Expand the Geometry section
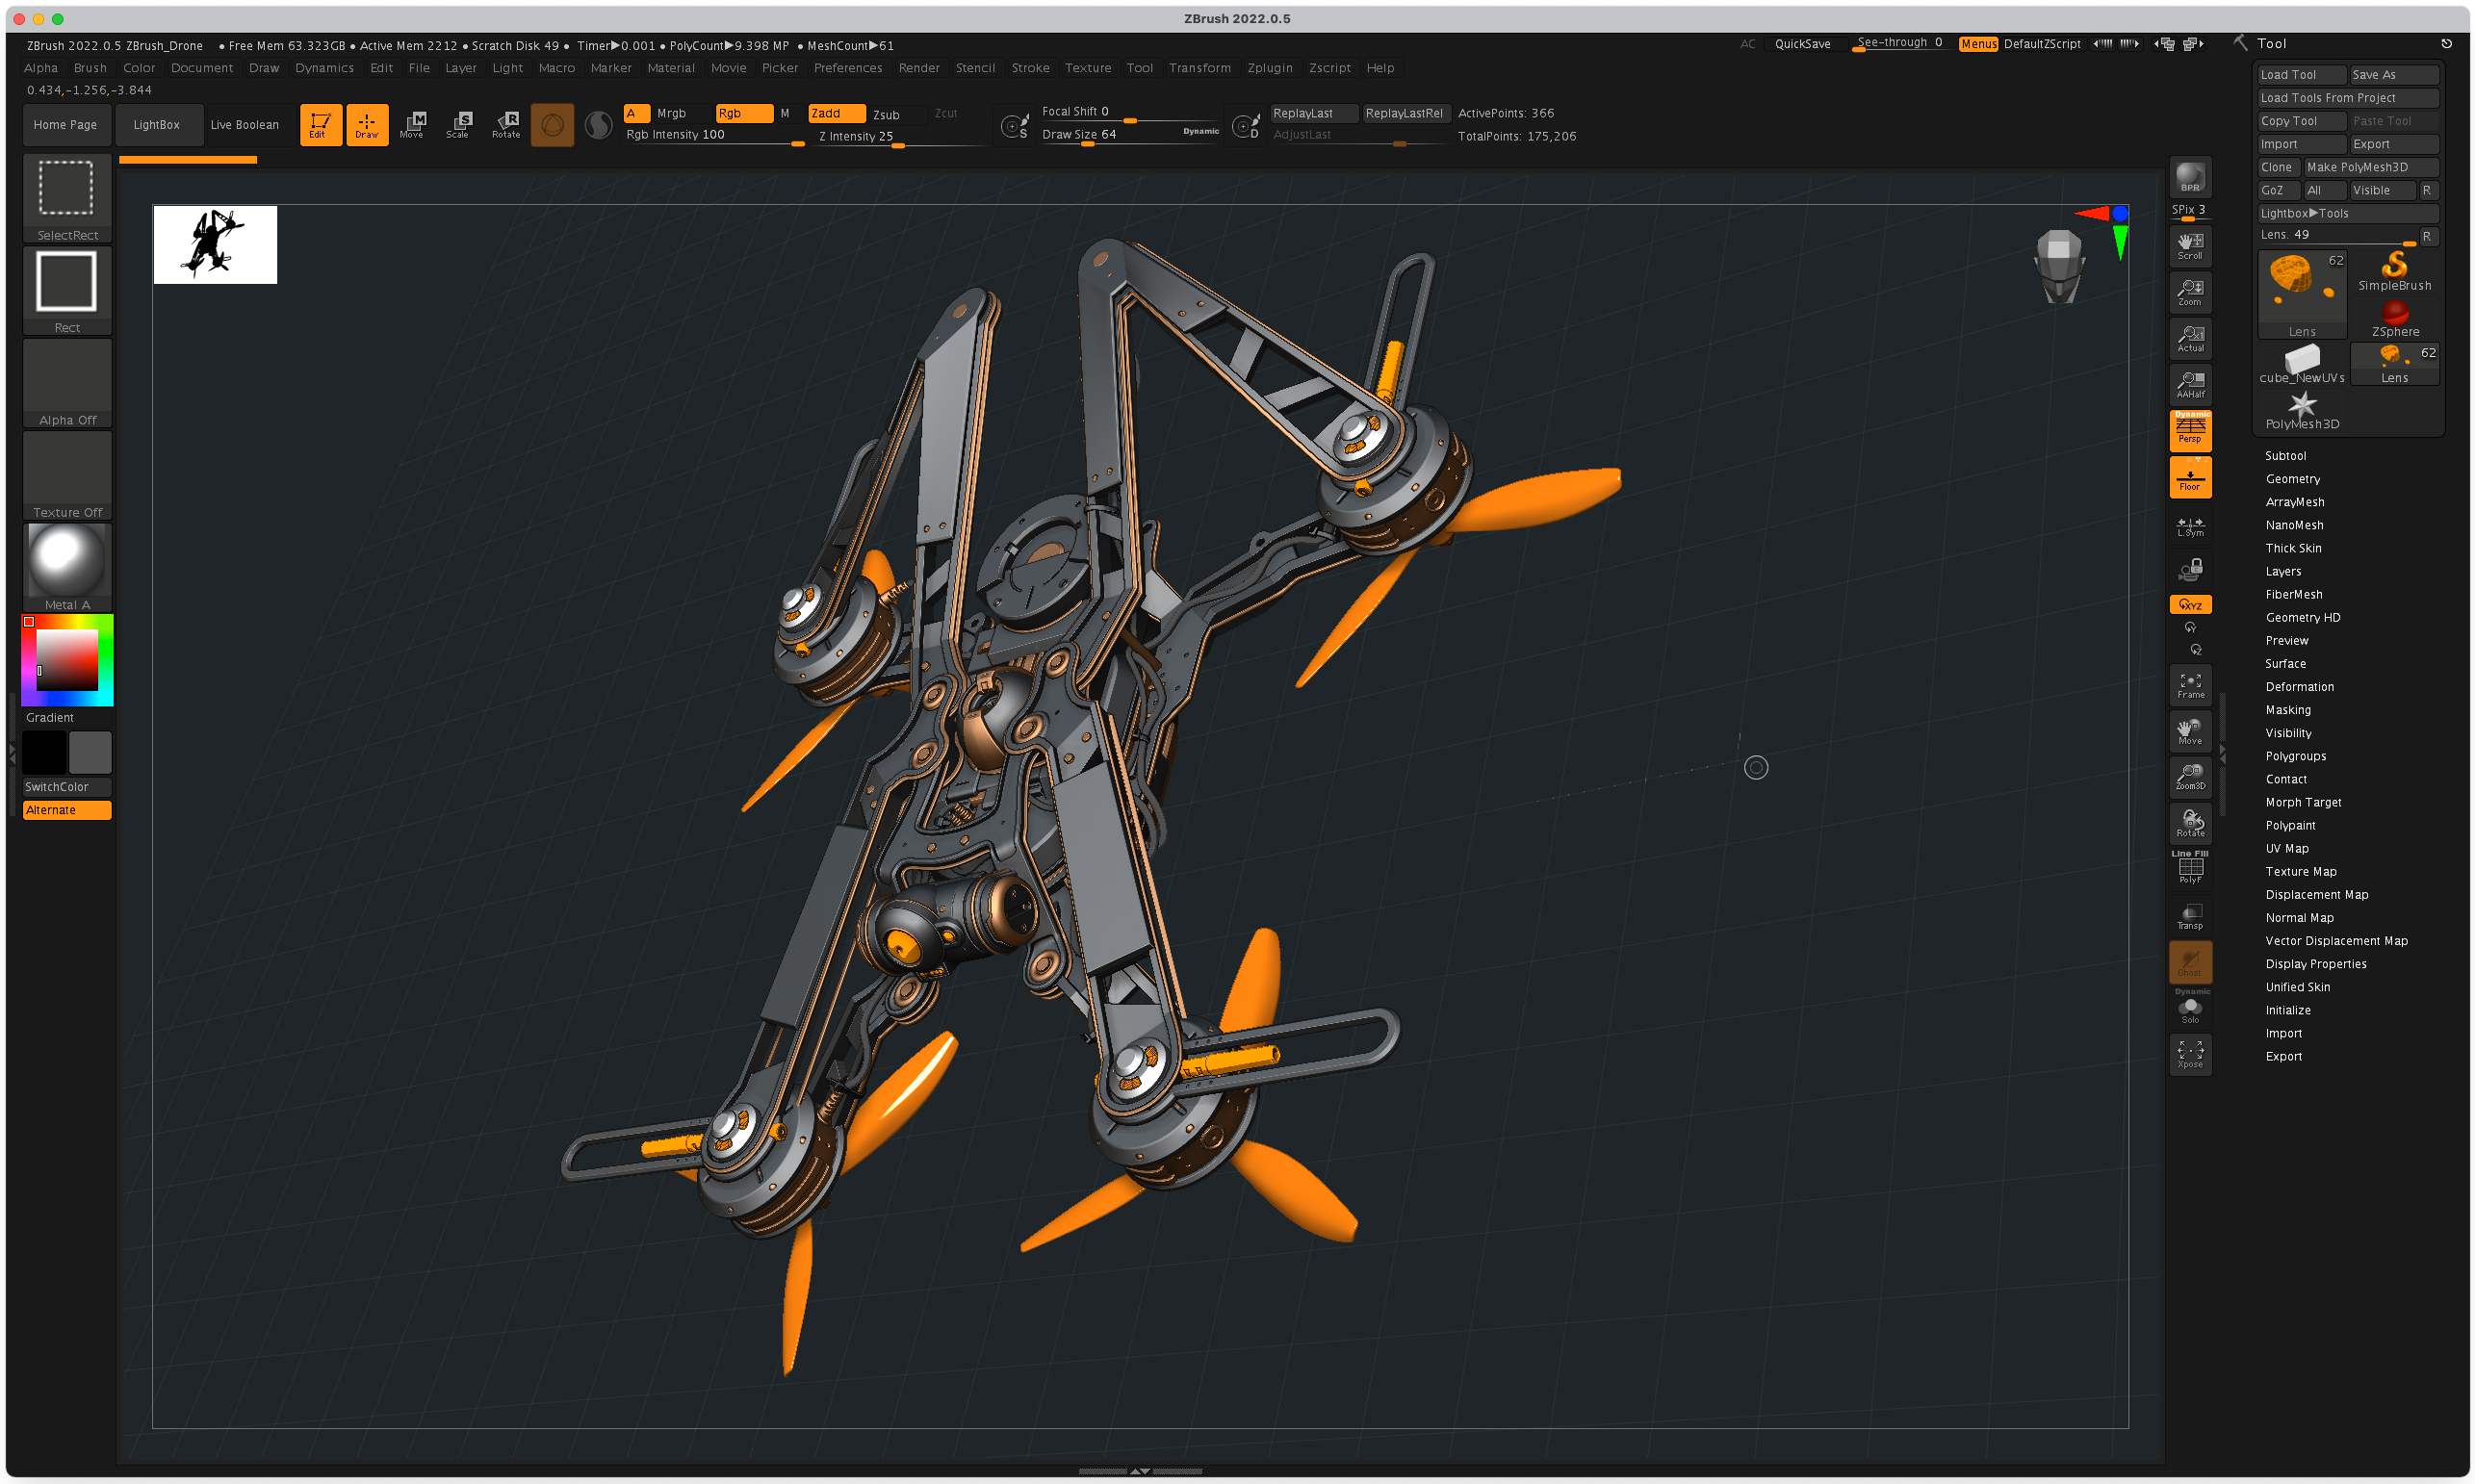This screenshot has width=2475, height=1484. 2292,479
